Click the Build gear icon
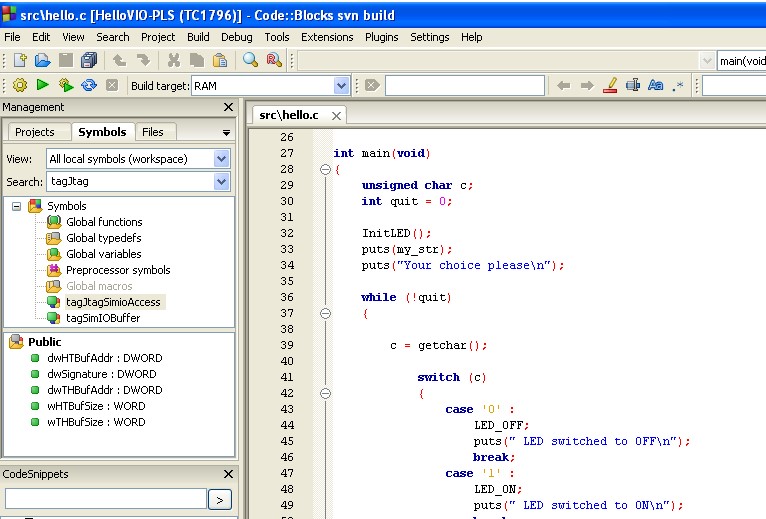766x519 pixels. click(20, 86)
